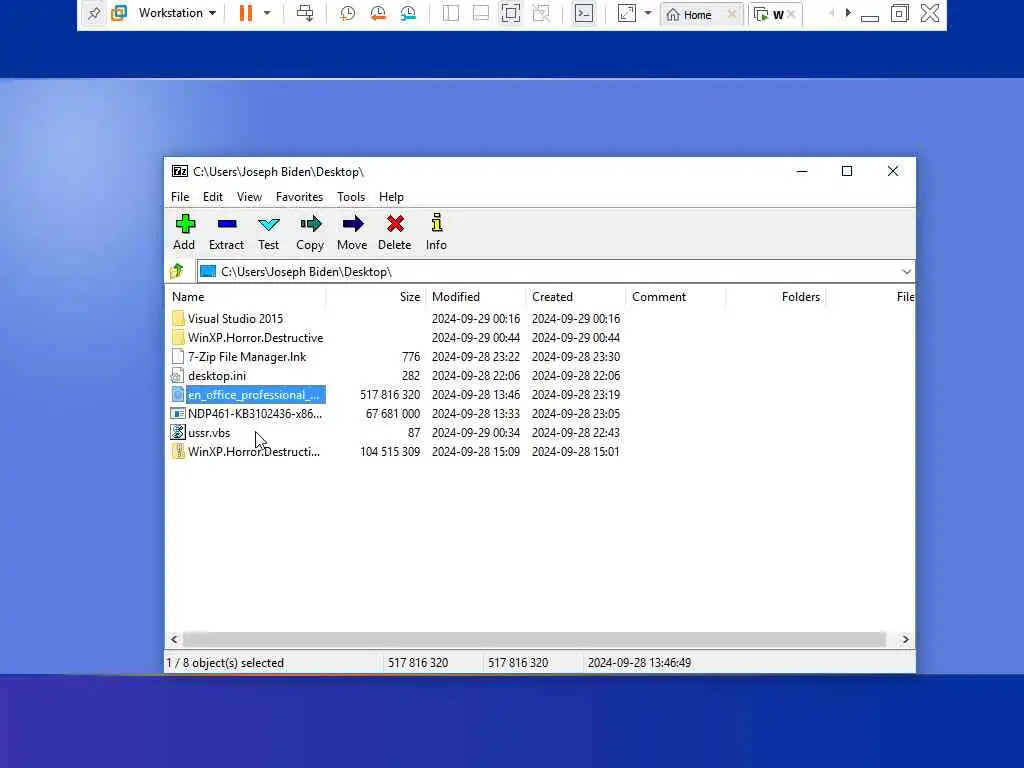Click the scrollbar right arrow in file list
The image size is (1024, 768).
pos(905,639)
